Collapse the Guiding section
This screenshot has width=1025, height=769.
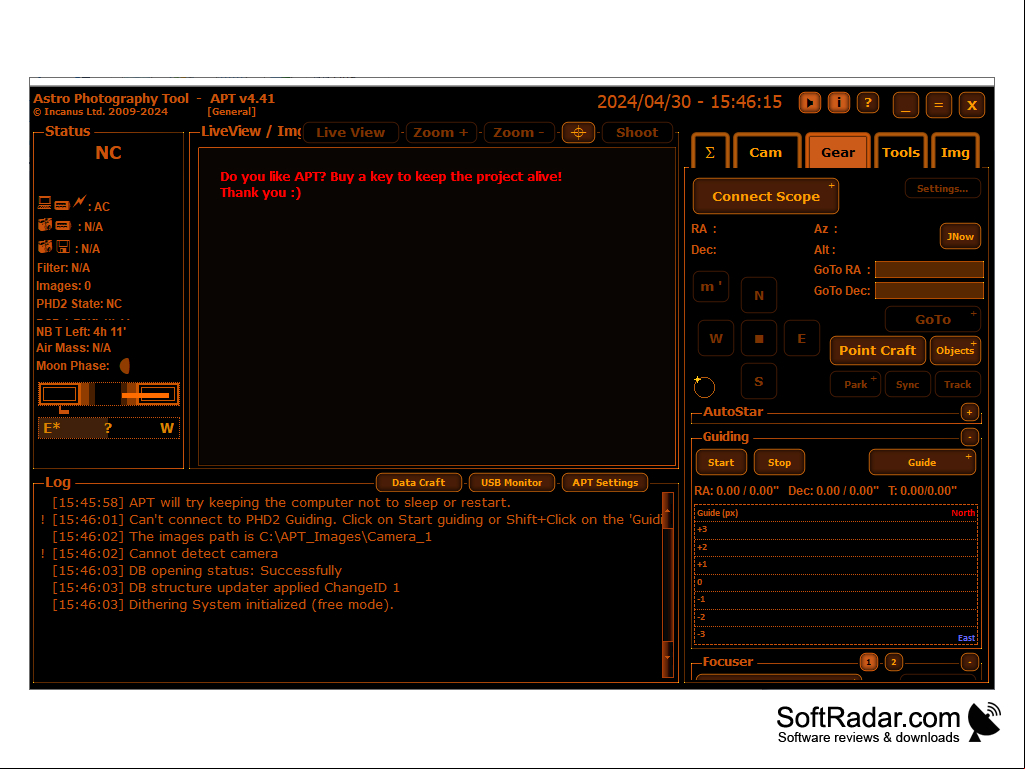[x=969, y=437]
